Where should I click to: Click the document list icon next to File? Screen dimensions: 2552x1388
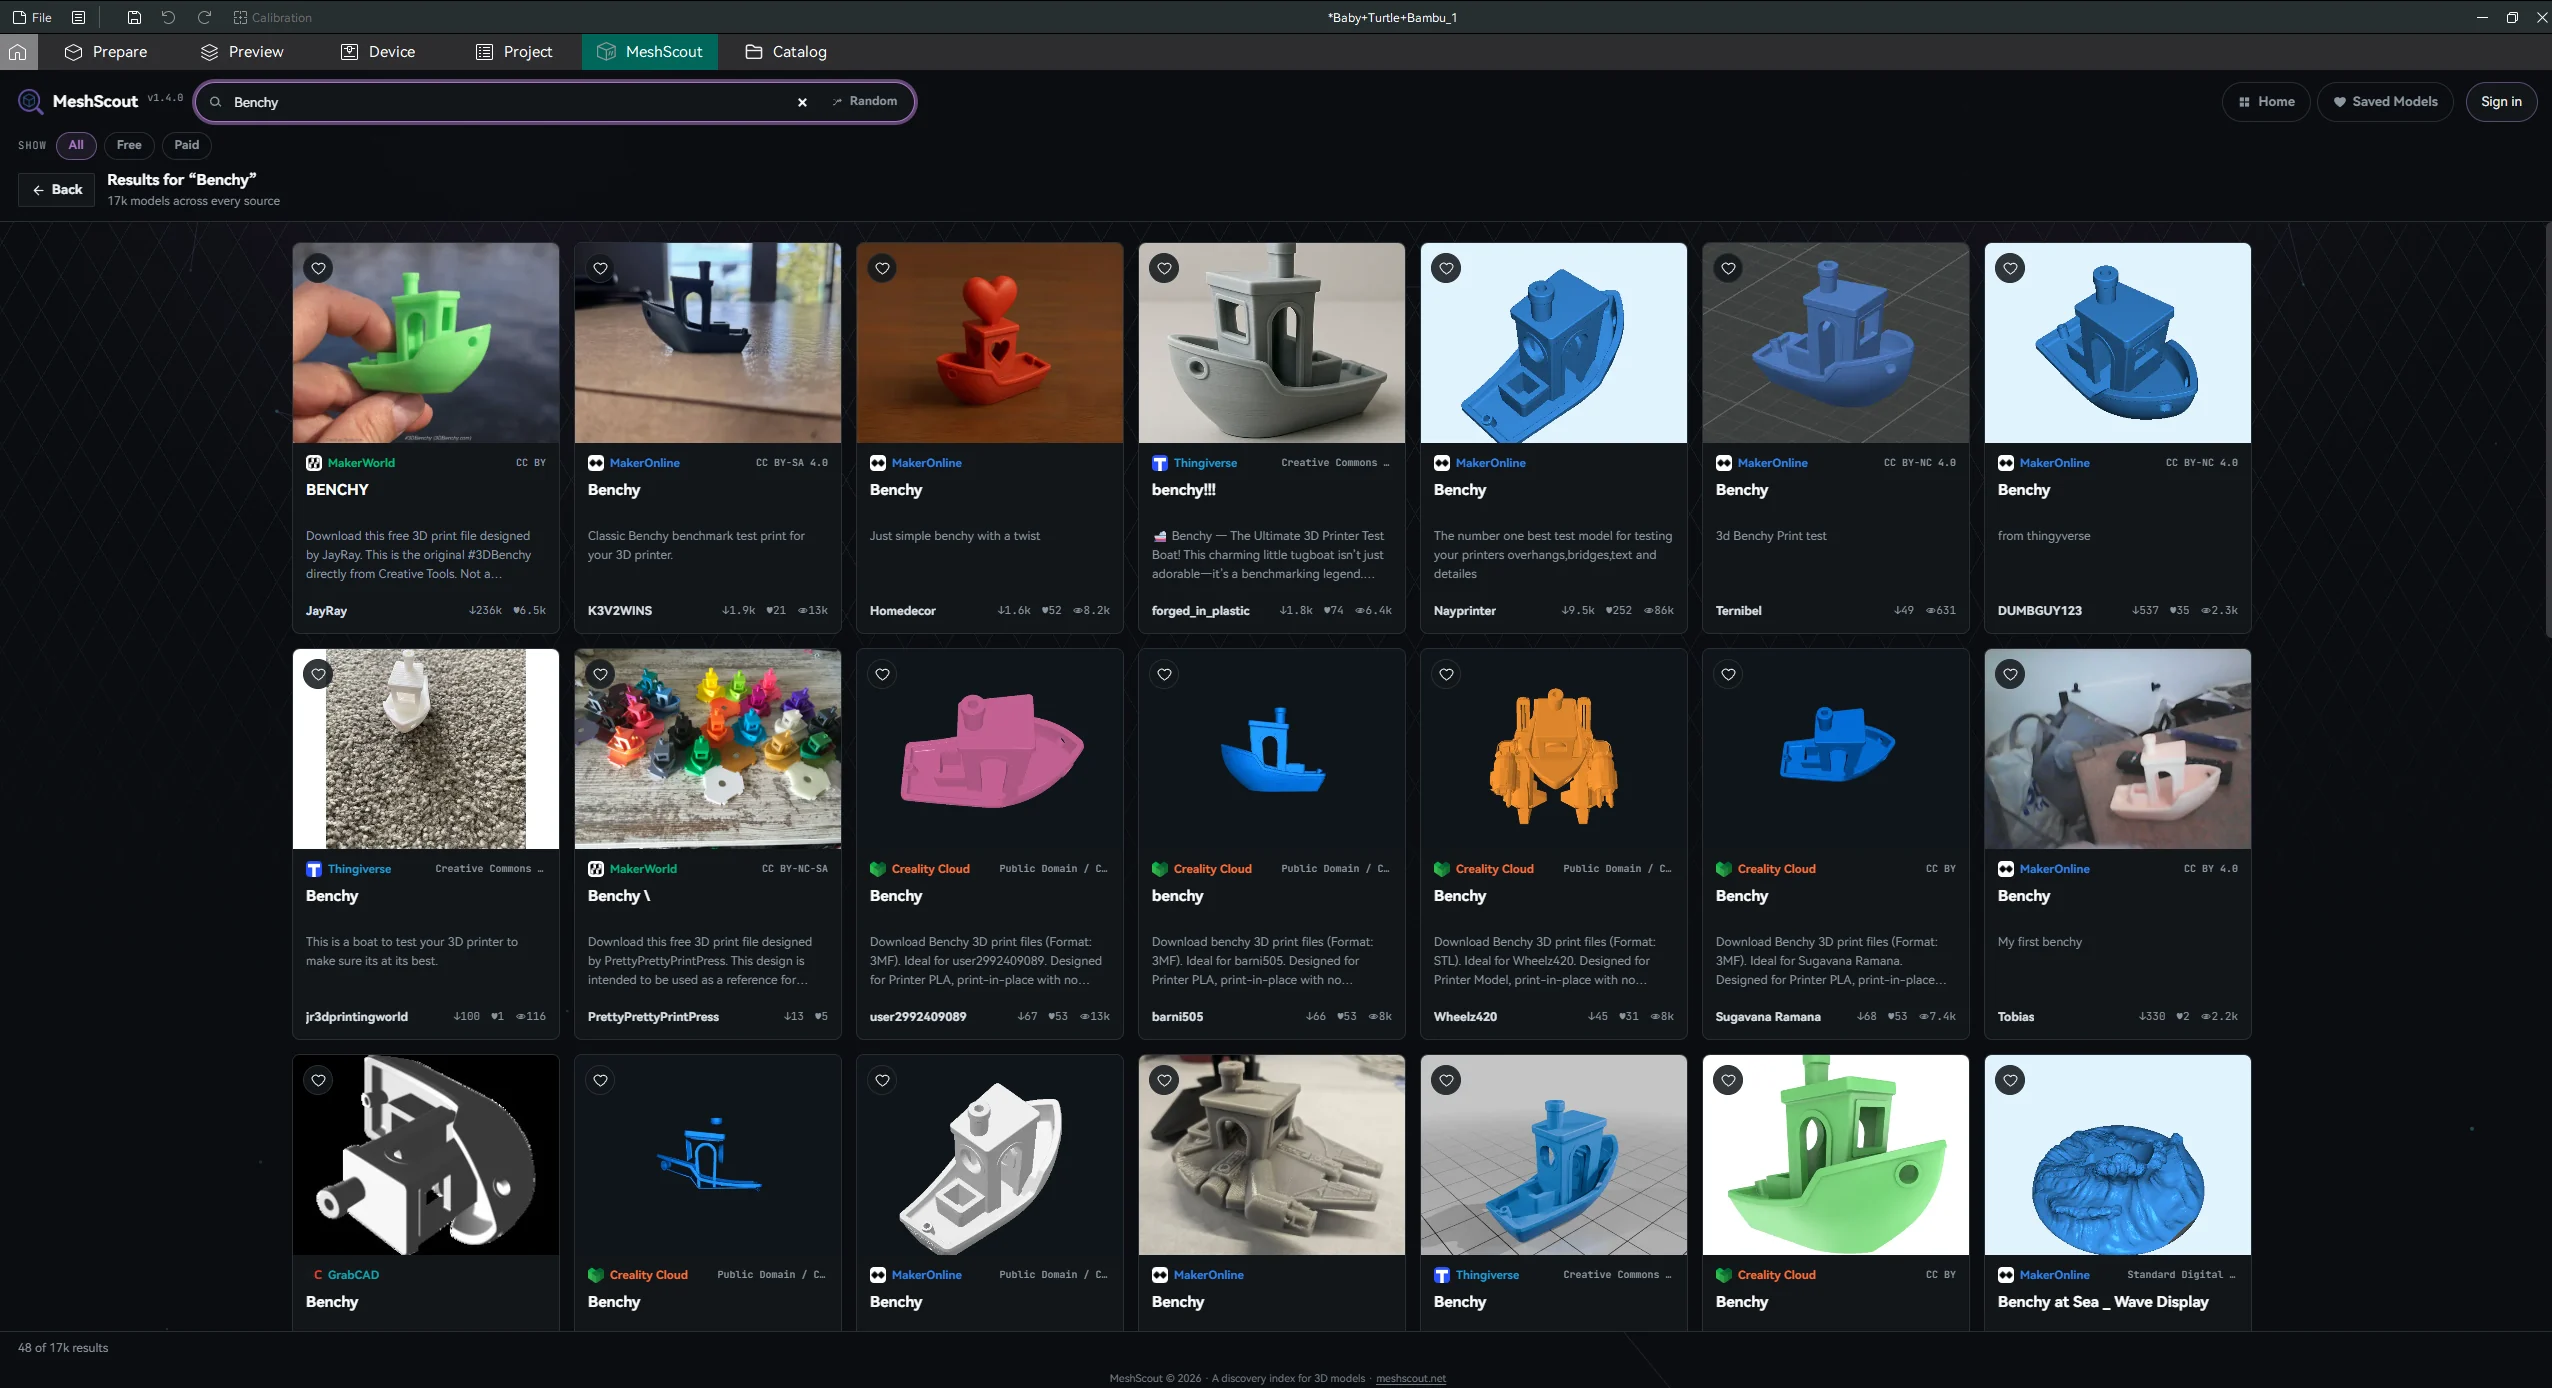click(x=78, y=17)
